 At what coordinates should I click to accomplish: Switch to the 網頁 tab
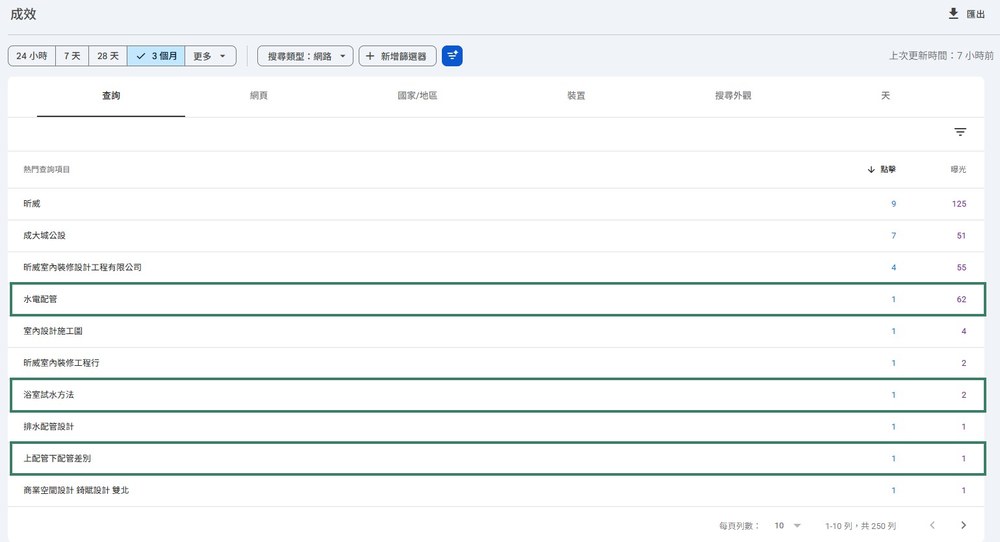click(x=259, y=96)
